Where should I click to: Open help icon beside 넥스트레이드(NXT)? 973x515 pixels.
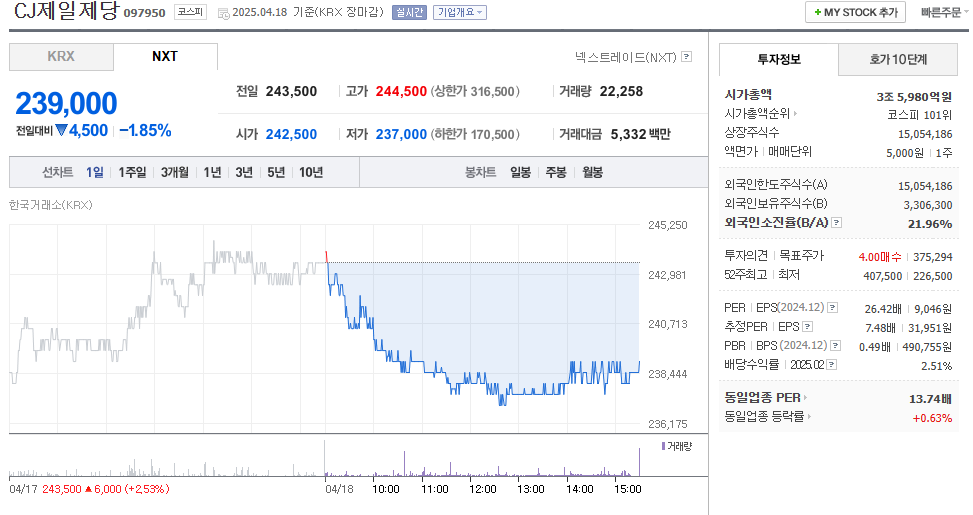(x=686, y=56)
